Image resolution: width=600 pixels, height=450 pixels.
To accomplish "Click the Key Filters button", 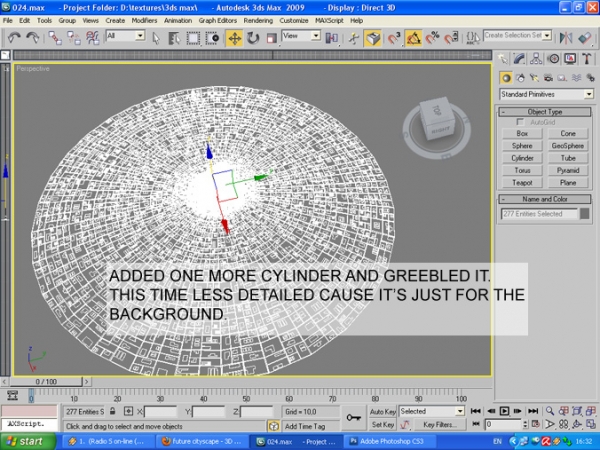I will [440, 424].
